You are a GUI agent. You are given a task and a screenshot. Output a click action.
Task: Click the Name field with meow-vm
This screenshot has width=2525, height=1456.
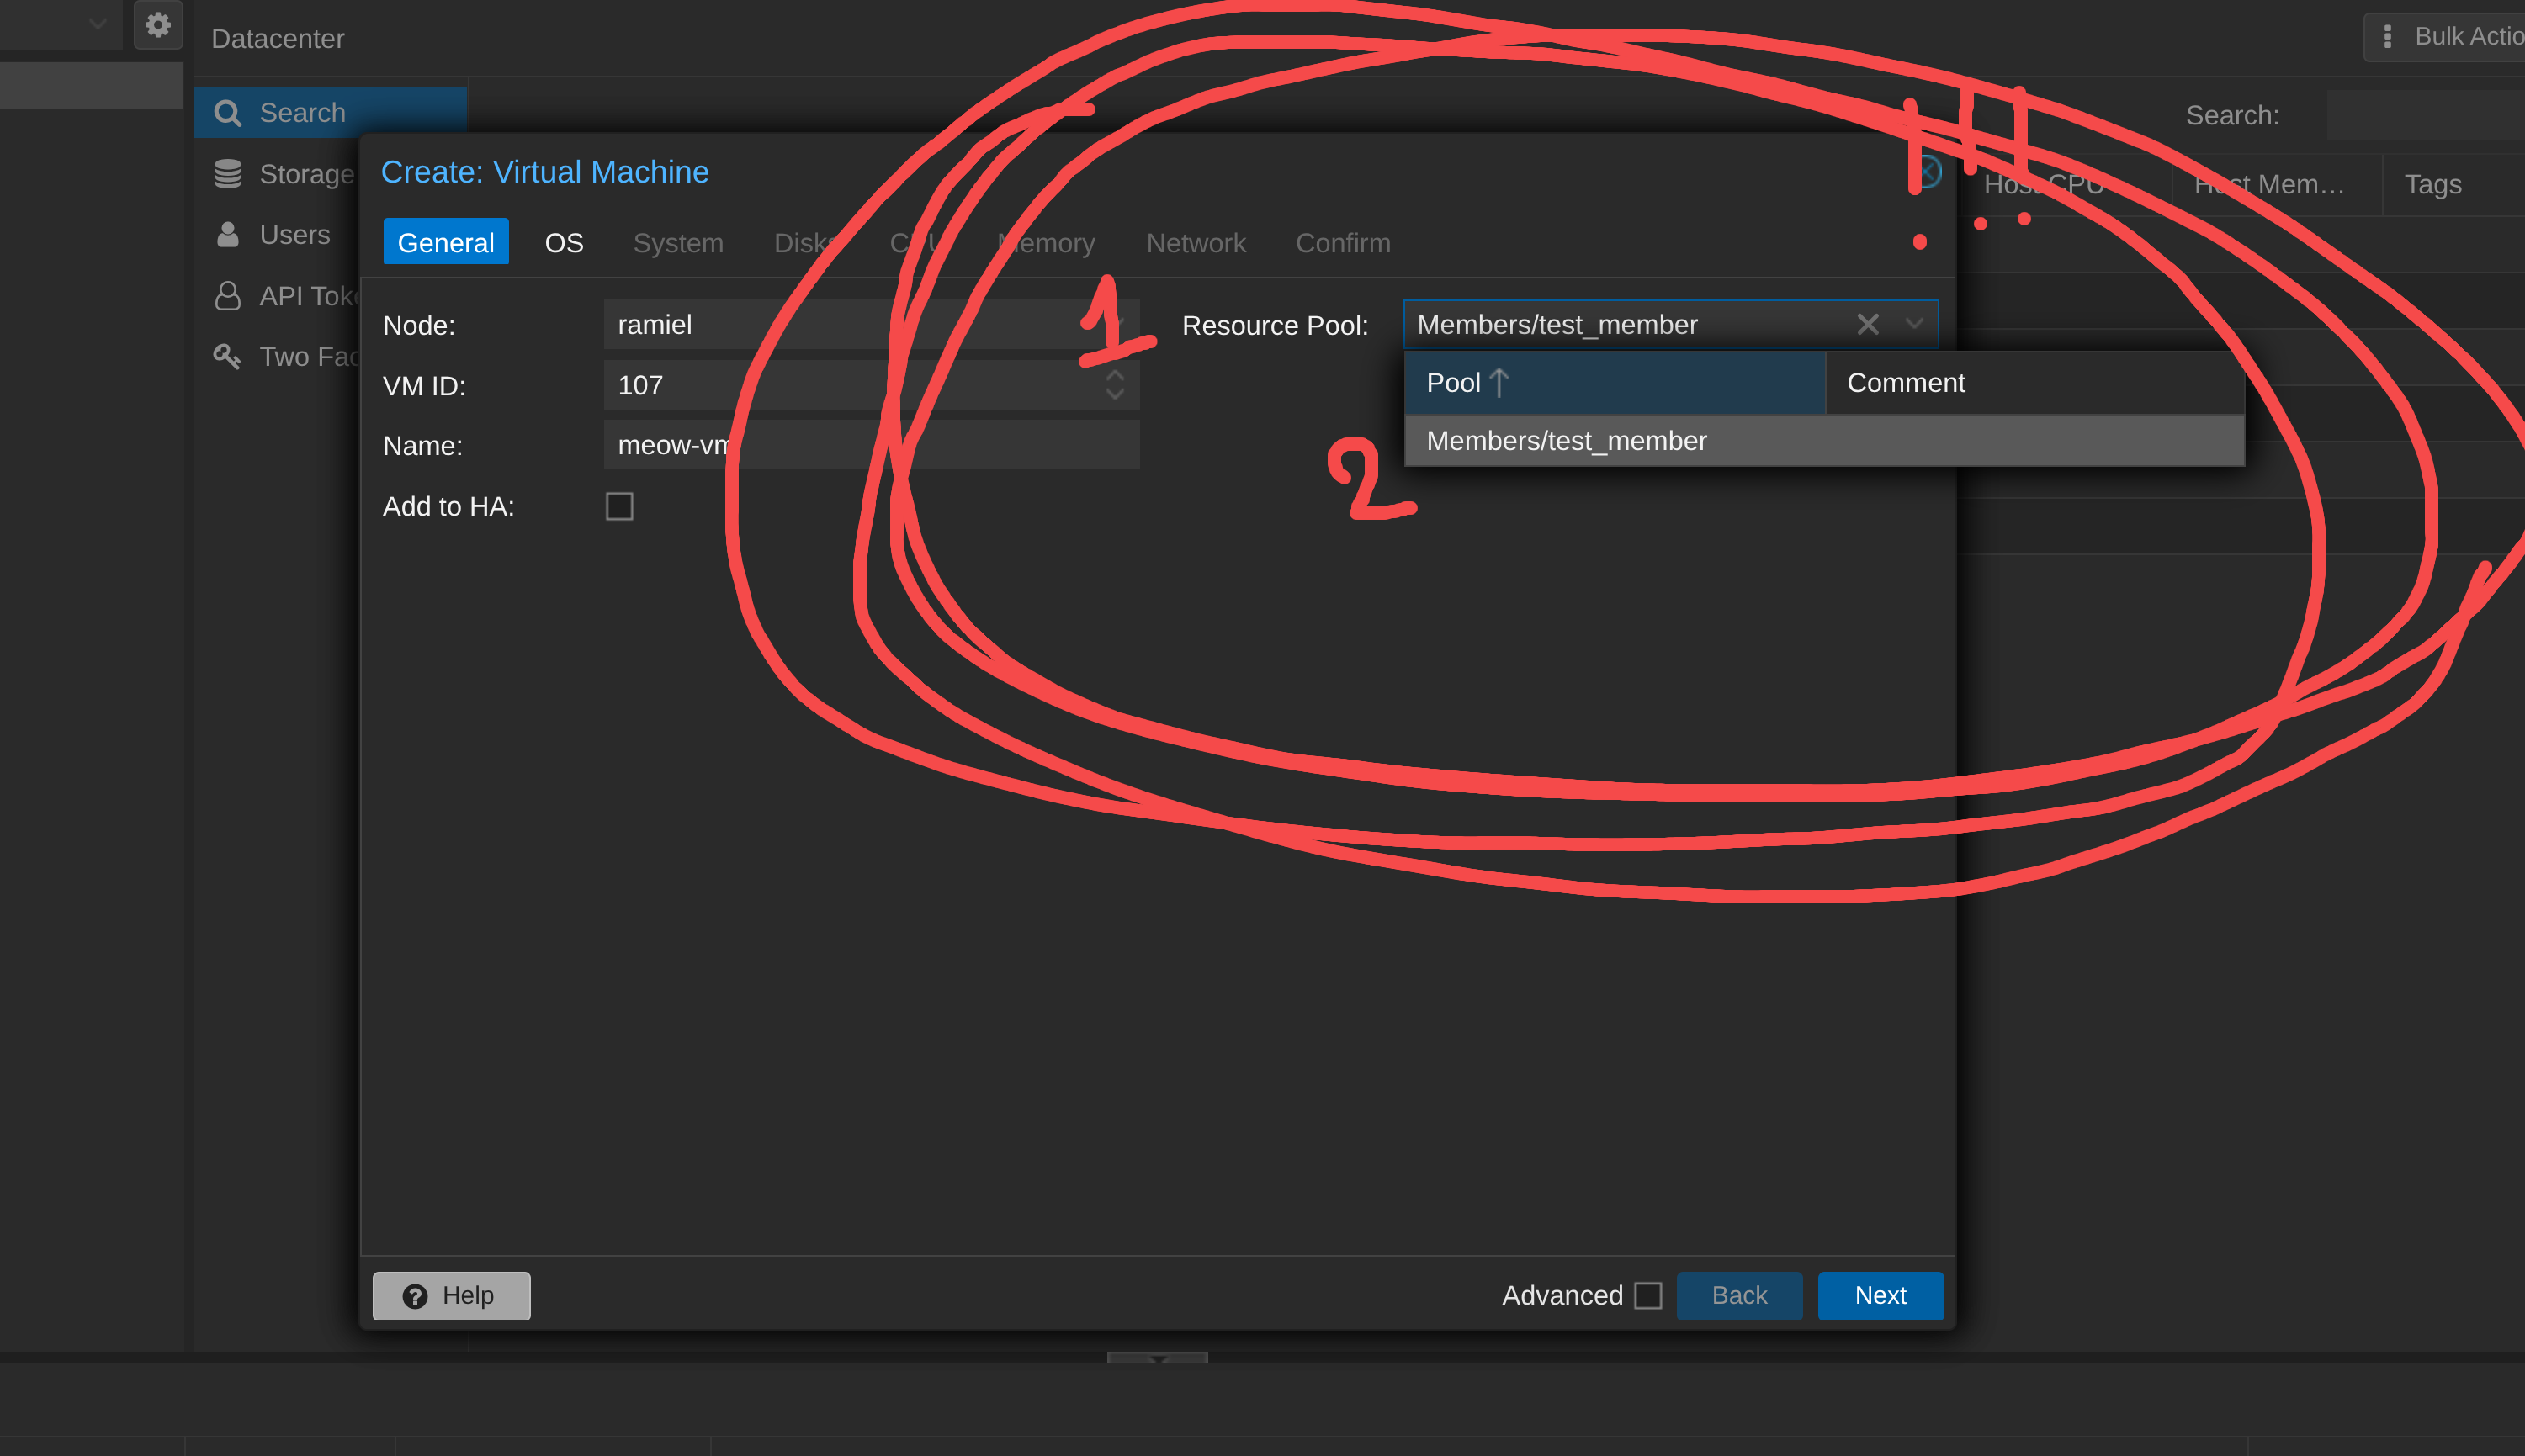click(871, 445)
